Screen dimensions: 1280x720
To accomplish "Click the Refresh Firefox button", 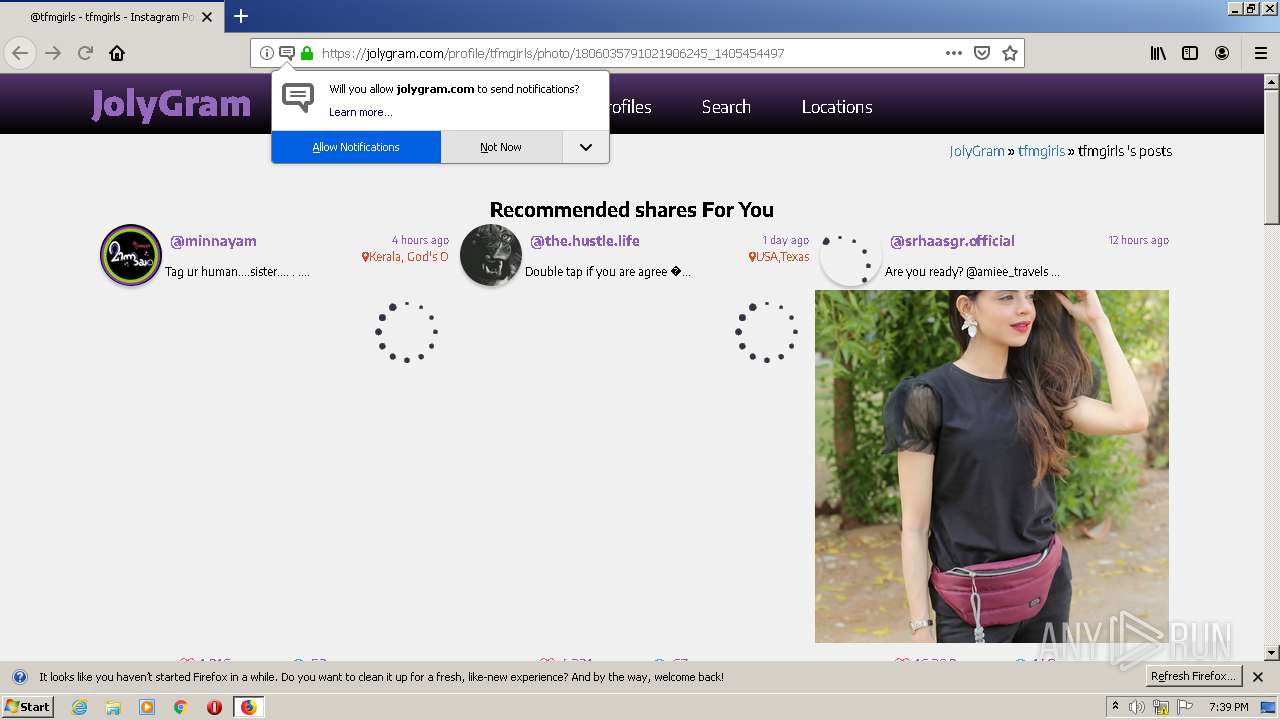I will point(1193,677).
